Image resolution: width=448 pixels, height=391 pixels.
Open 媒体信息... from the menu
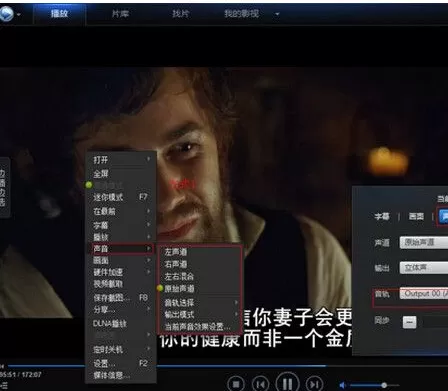[121, 375]
